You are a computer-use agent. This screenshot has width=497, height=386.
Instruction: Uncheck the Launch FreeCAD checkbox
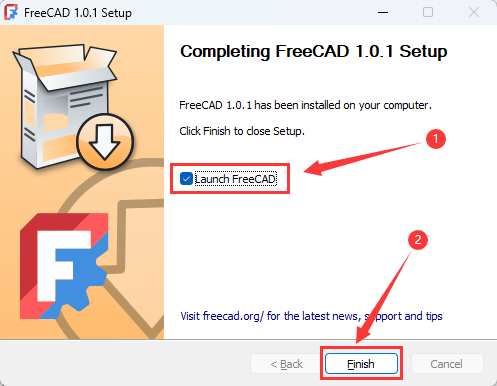coord(186,179)
